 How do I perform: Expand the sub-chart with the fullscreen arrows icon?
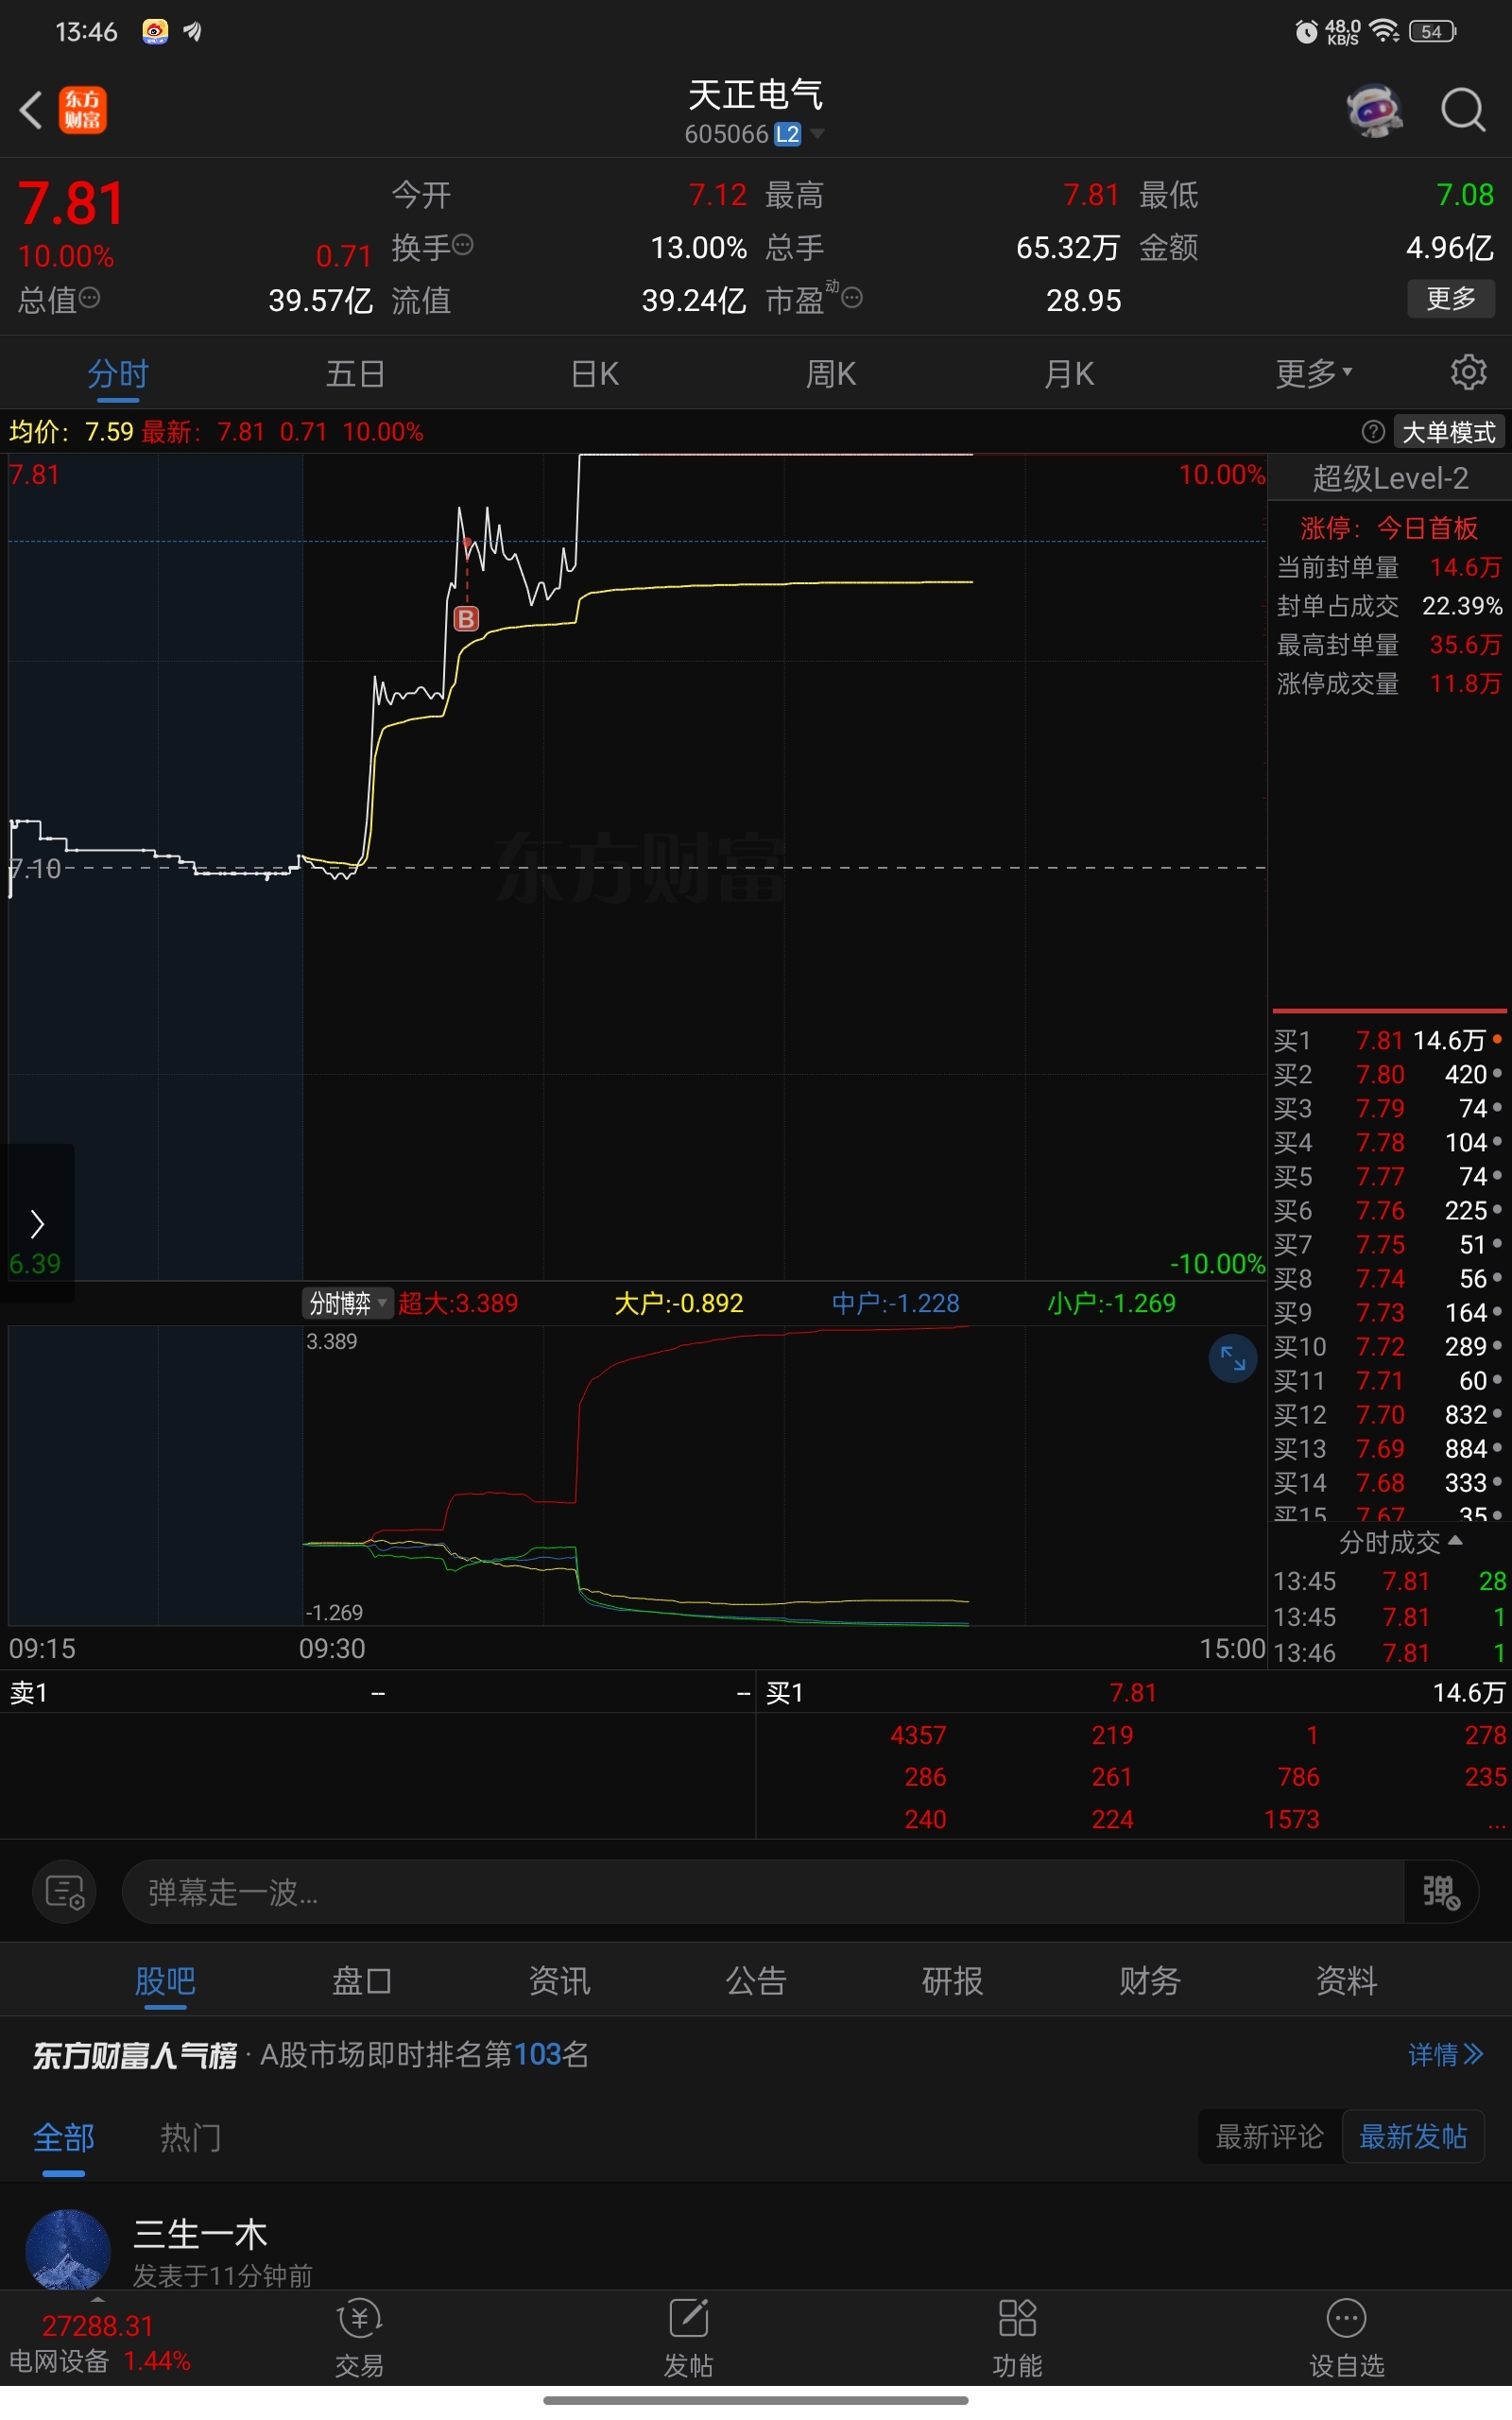pyautogui.click(x=1233, y=1359)
